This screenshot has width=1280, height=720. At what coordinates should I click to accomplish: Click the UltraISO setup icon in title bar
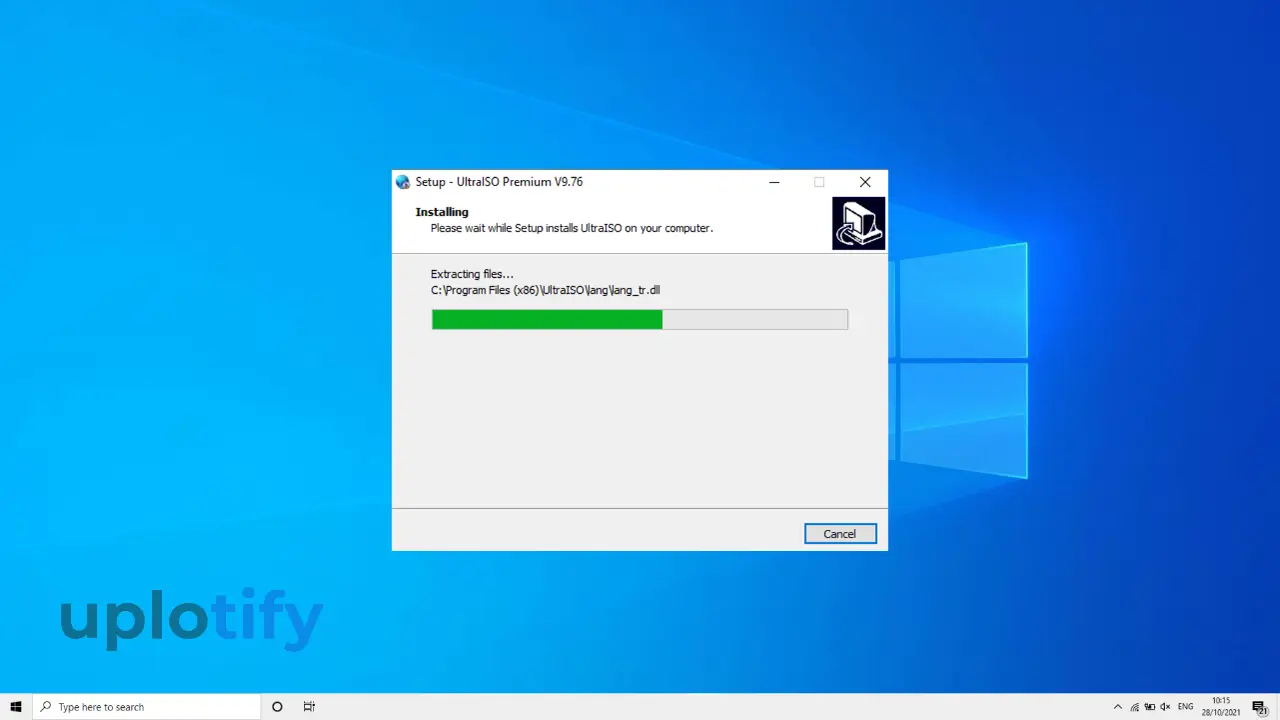403,182
